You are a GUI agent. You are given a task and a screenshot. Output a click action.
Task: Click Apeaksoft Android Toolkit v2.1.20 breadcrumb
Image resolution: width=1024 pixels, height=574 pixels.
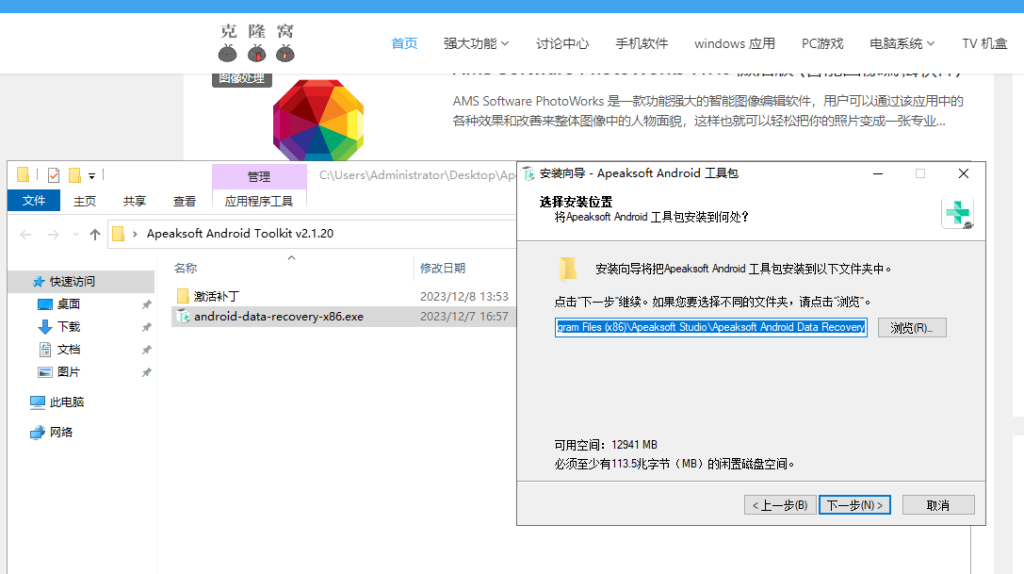point(240,234)
